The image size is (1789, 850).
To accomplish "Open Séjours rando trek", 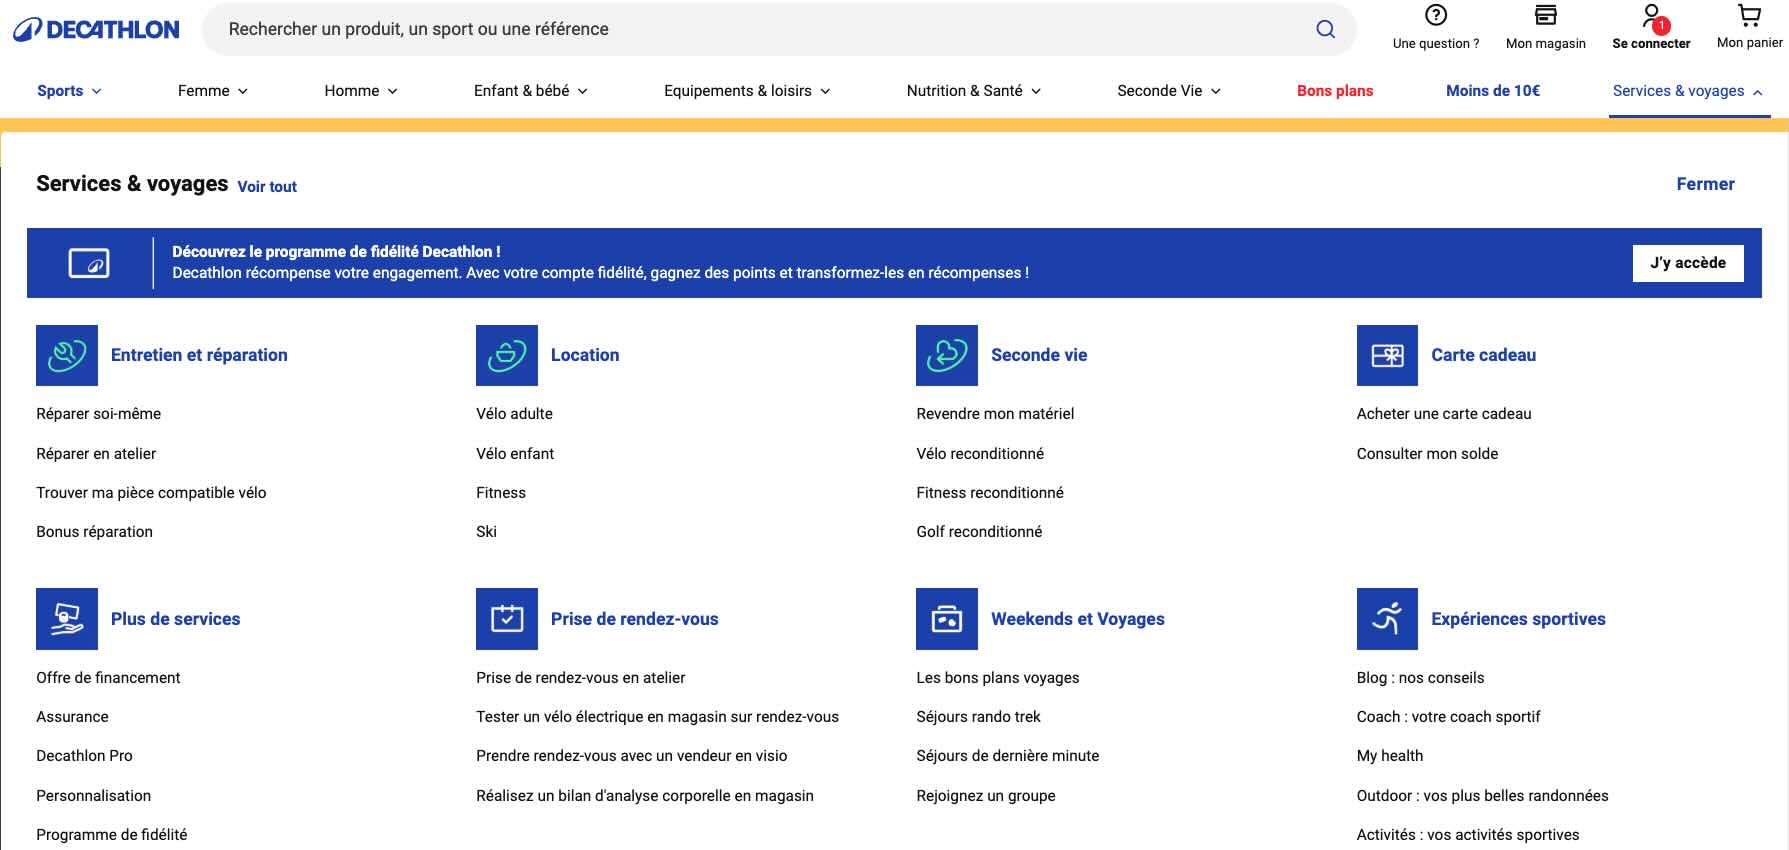I will click(978, 717).
